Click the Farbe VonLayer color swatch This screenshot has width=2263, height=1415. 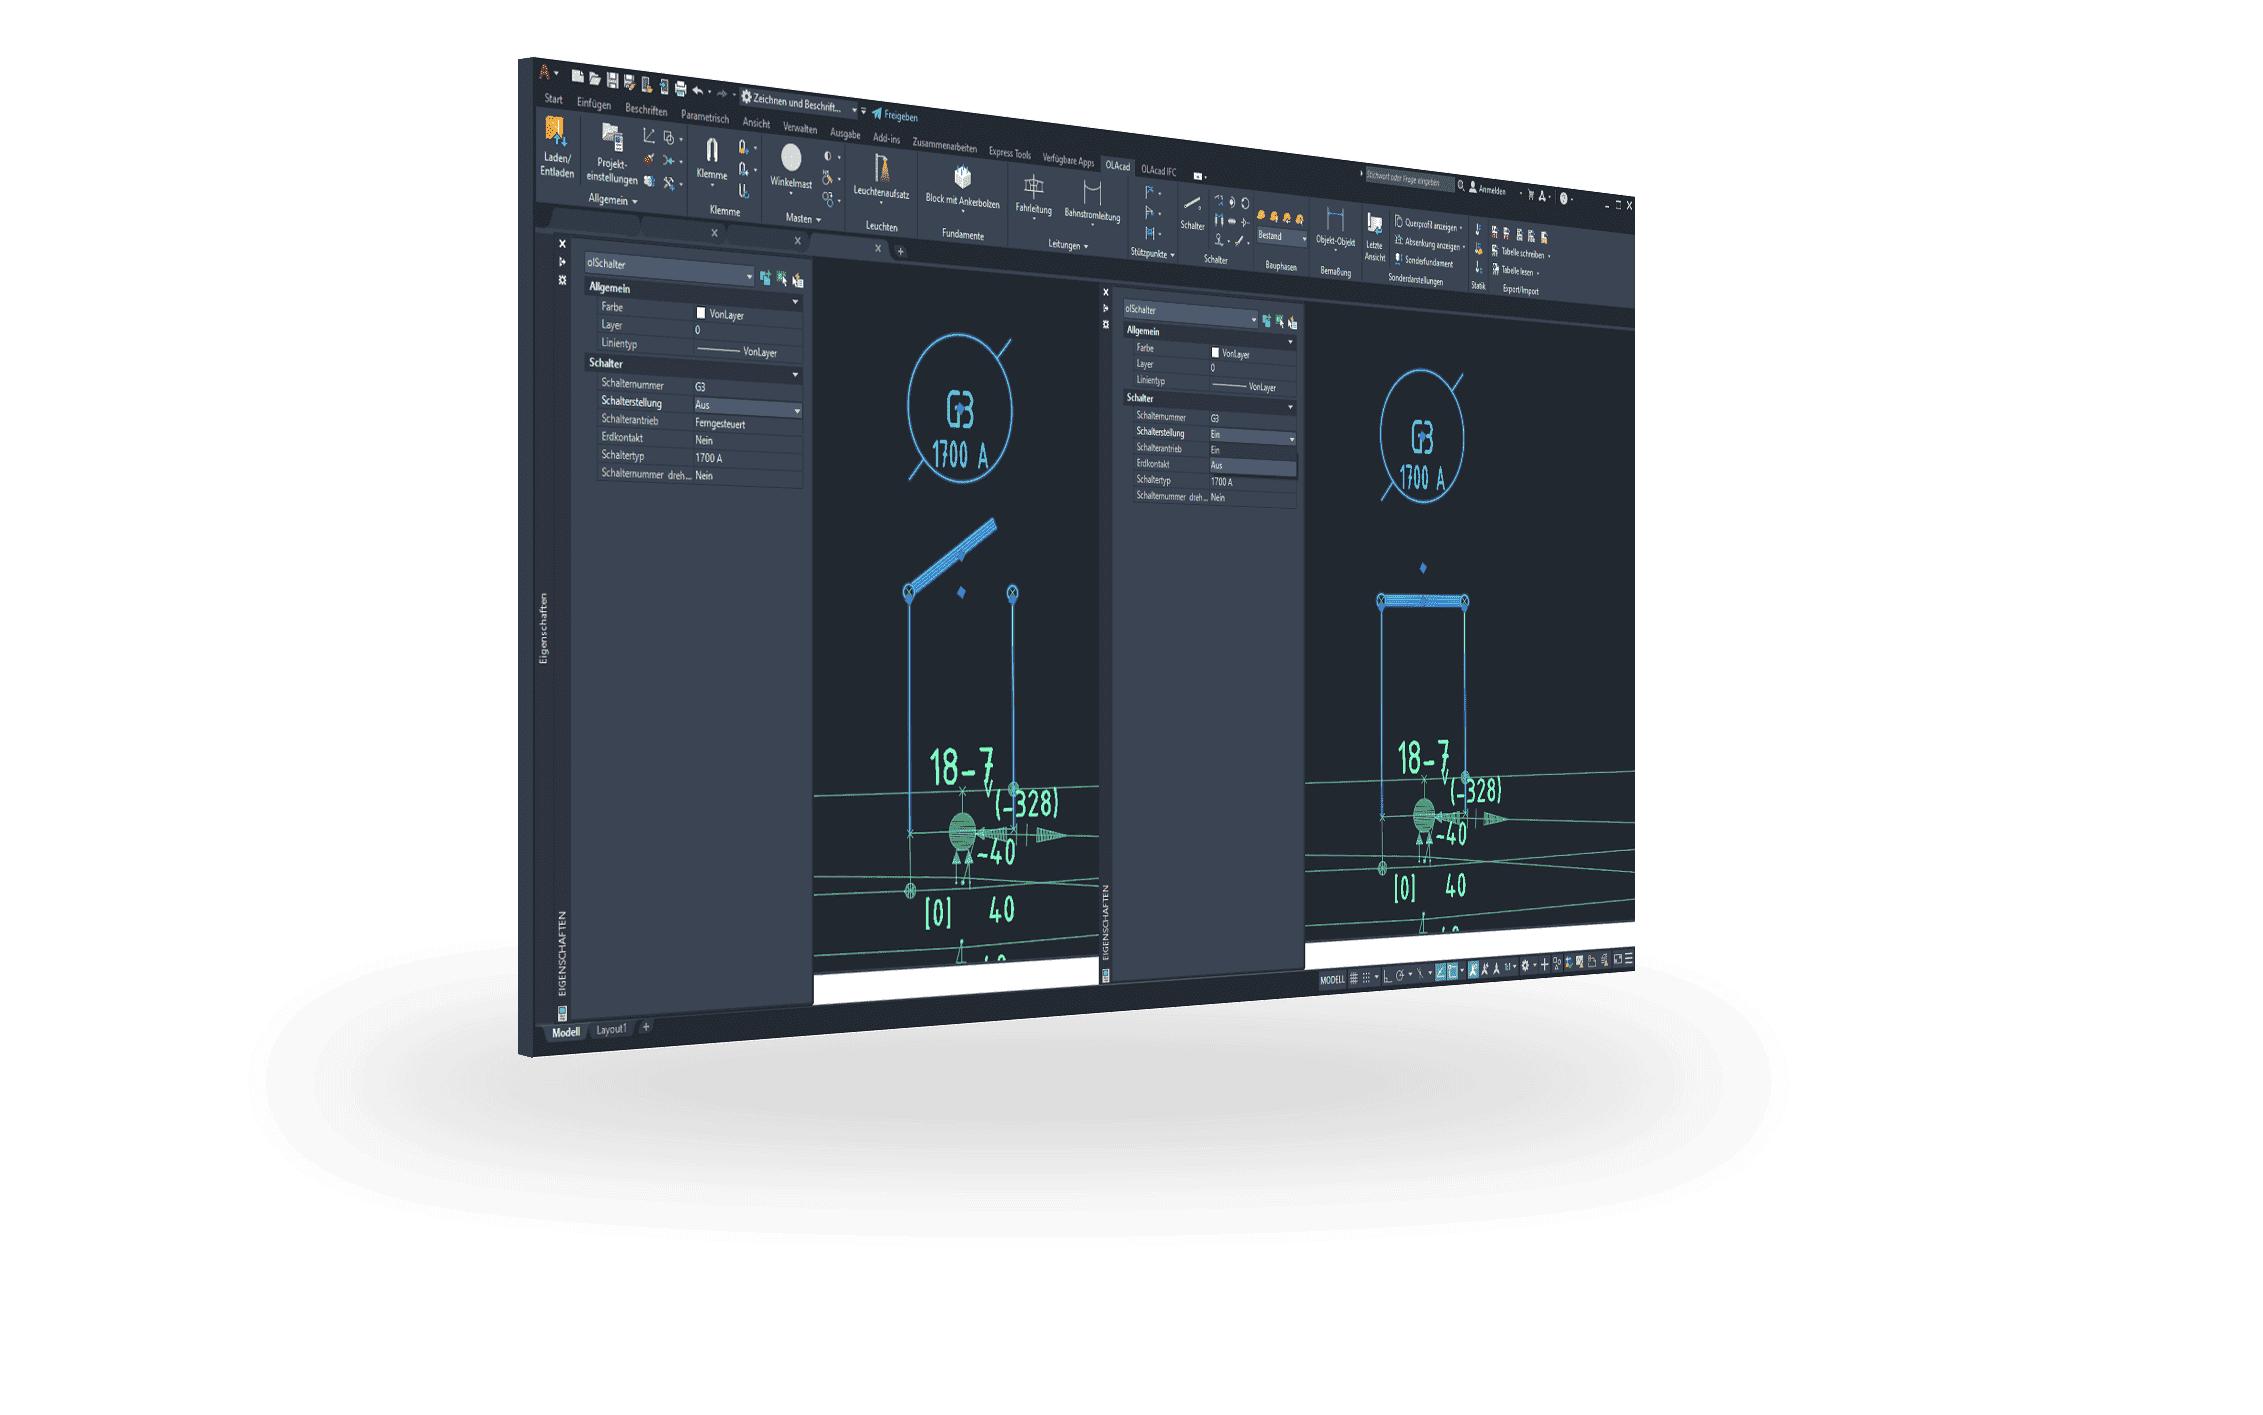pyautogui.click(x=700, y=313)
